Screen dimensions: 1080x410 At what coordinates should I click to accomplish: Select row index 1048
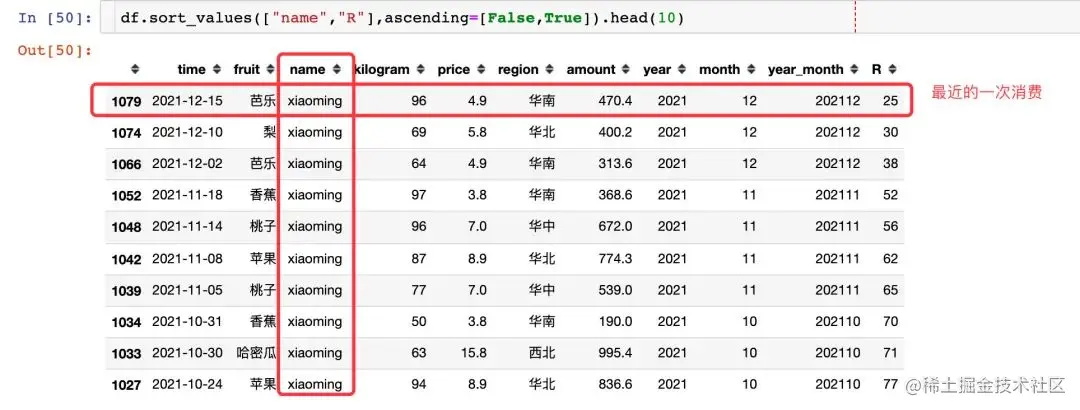click(127, 227)
